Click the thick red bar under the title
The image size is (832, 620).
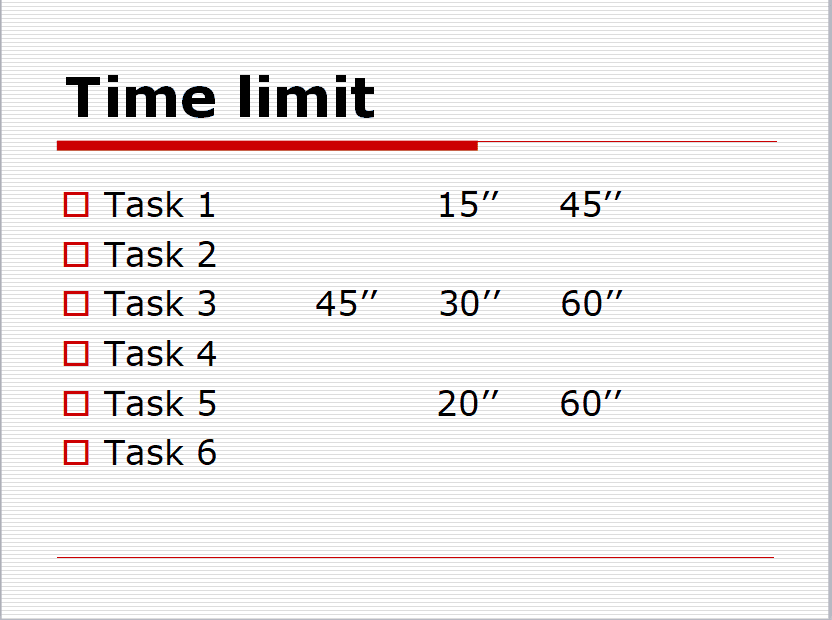[x=267, y=145]
